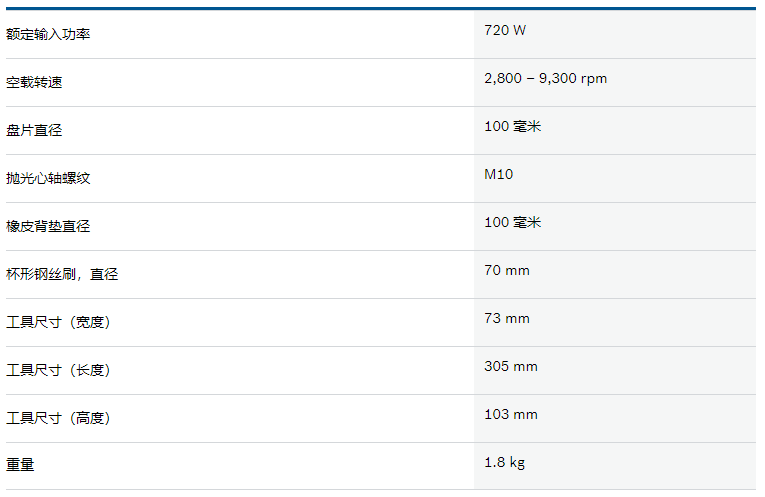
Task: Click the 工具尺寸（宽度）label
Action: click(x=58, y=322)
